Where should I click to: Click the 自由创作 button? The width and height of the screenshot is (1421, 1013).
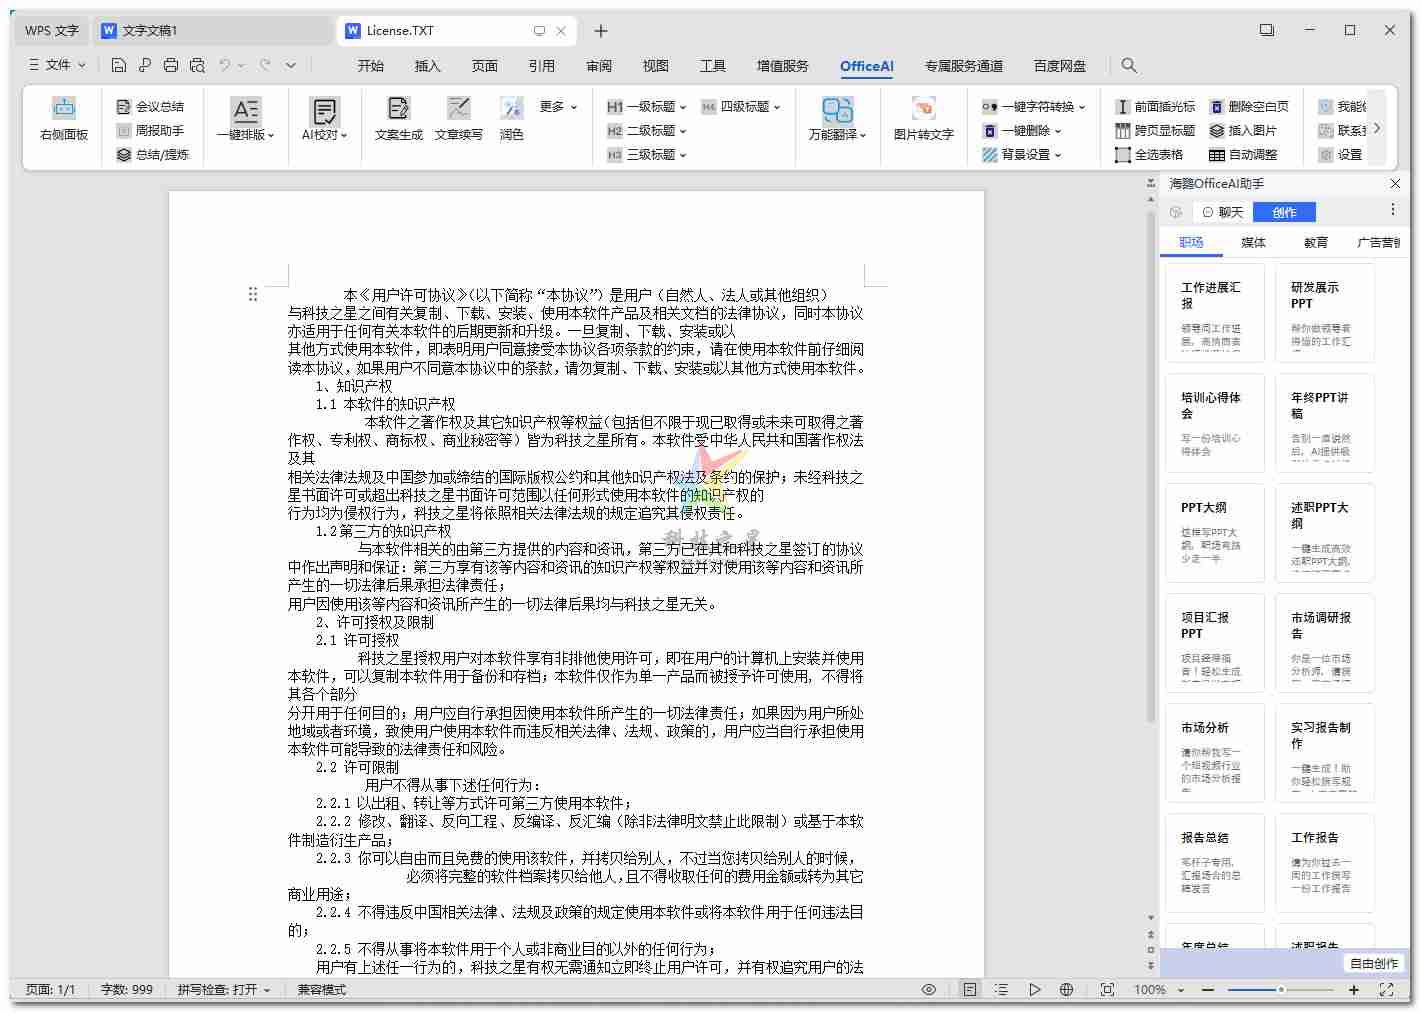pyautogui.click(x=1375, y=963)
